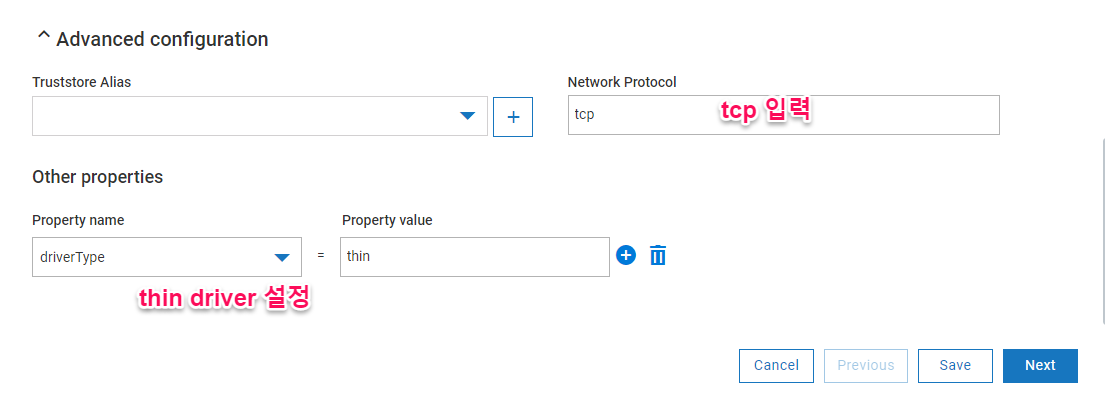The image size is (1105, 412).
Task: Click the equals sign between property fields
Action: tap(321, 257)
